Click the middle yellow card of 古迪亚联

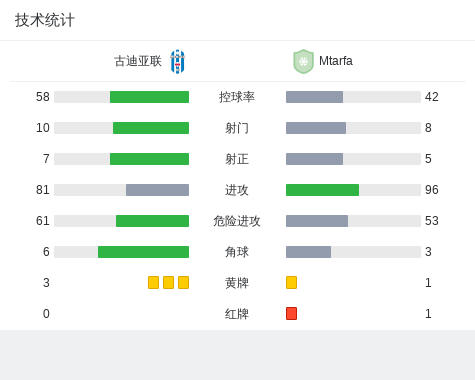(x=168, y=282)
